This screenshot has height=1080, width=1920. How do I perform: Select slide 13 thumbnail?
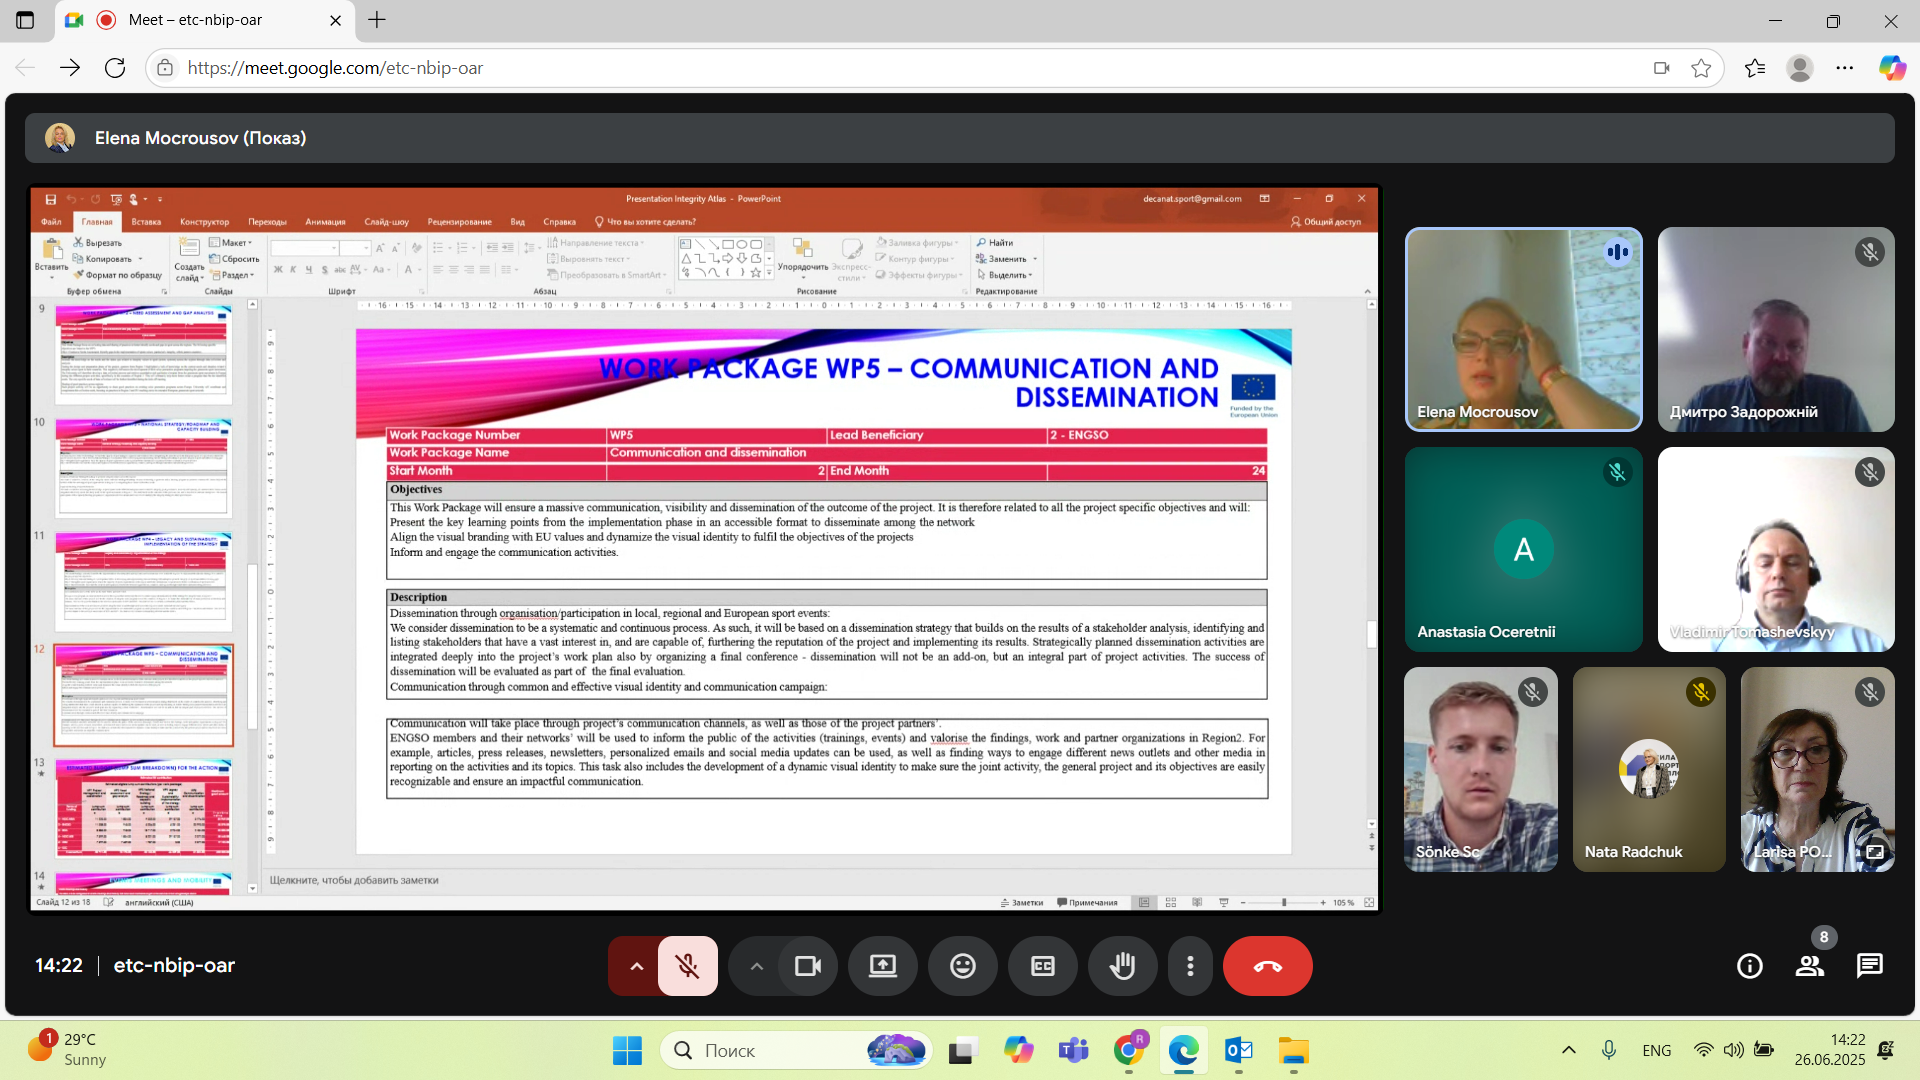[144, 808]
